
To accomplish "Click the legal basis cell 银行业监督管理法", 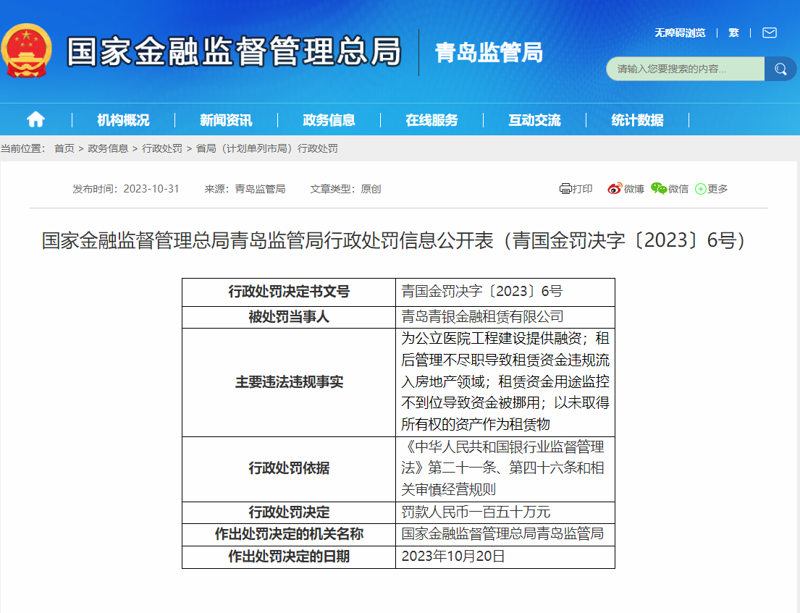I will pos(503,468).
